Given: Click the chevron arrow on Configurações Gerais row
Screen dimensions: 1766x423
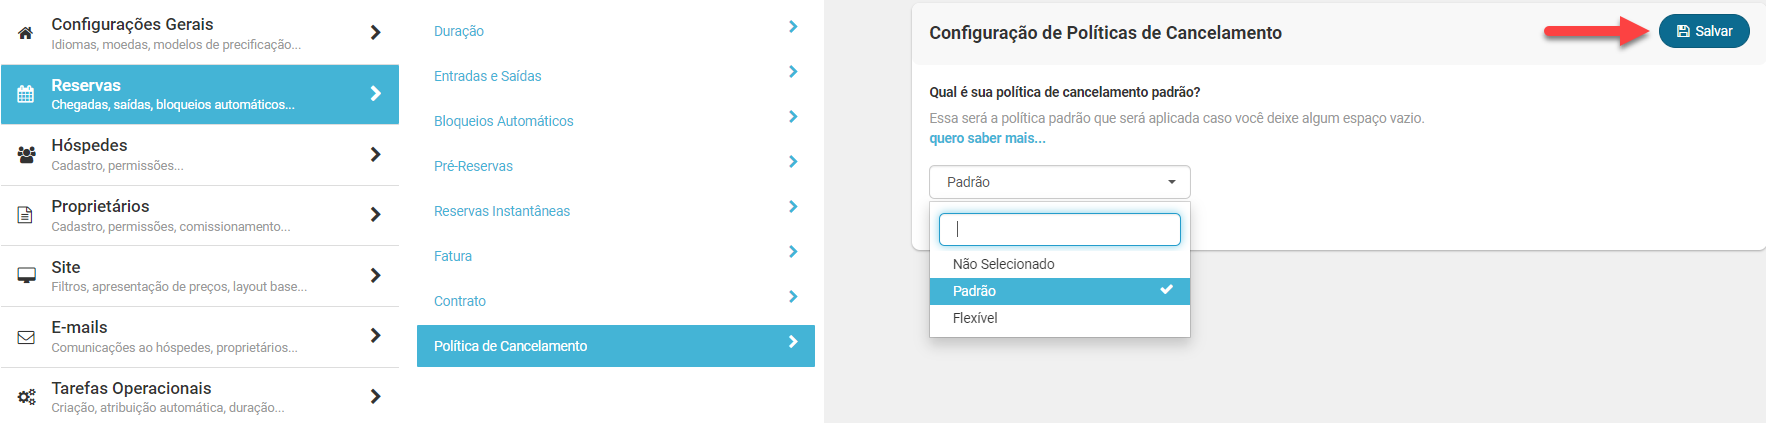Looking at the screenshot, I should point(375,33).
